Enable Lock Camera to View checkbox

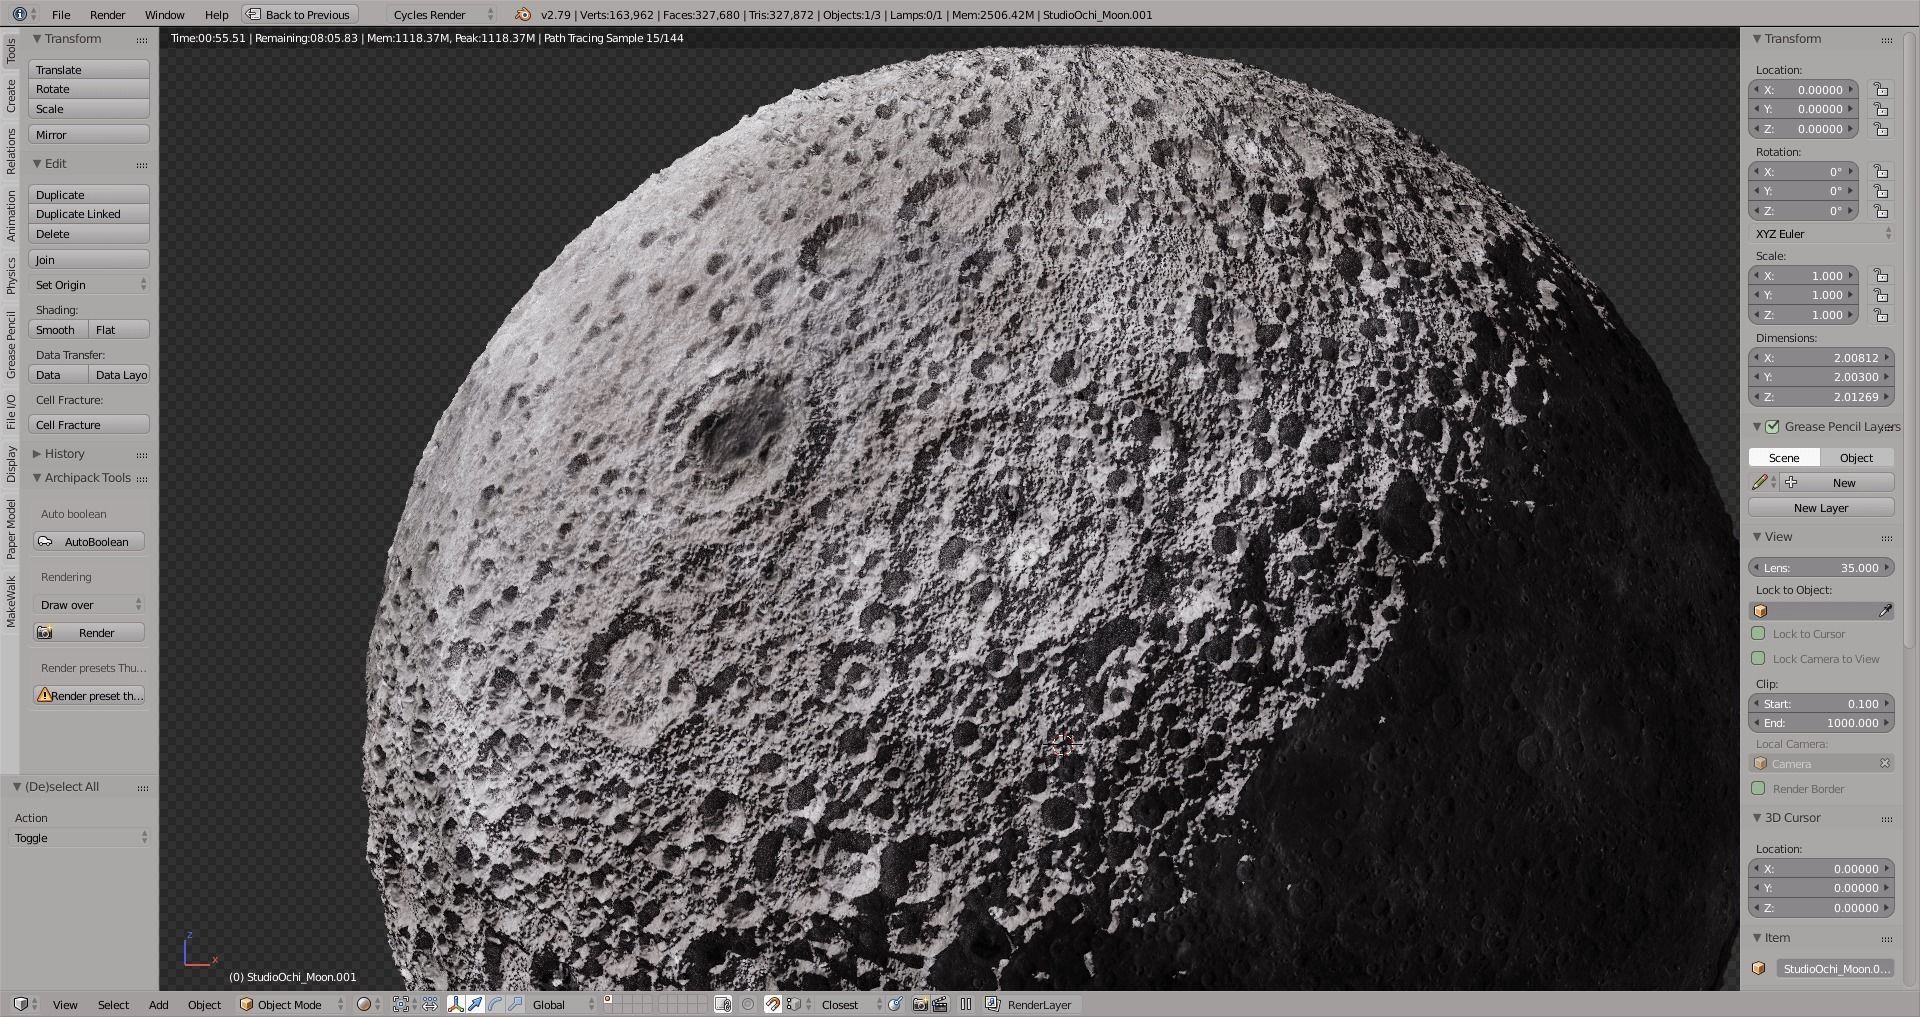pos(1759,659)
